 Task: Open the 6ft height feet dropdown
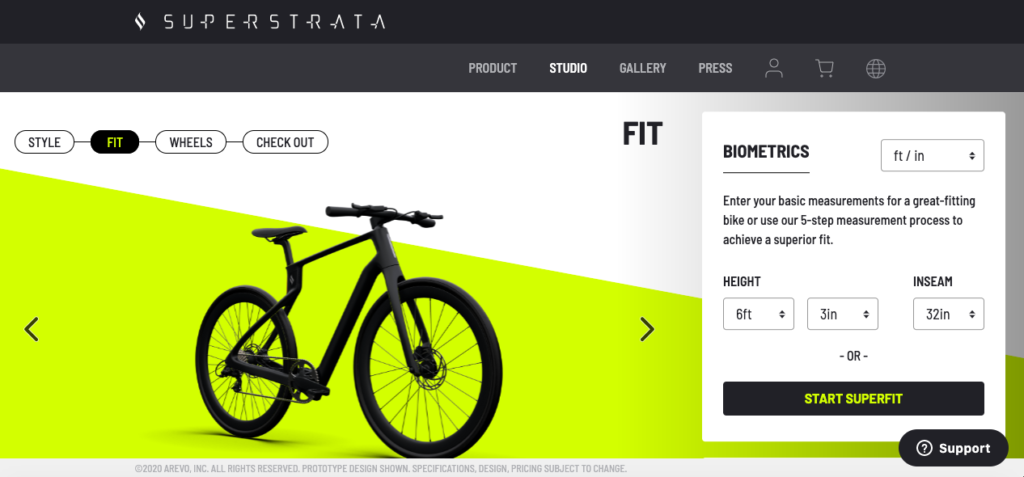coord(758,314)
